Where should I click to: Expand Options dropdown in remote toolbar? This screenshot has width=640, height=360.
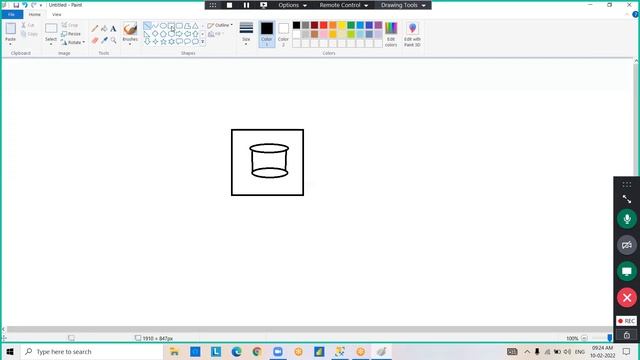(x=292, y=5)
